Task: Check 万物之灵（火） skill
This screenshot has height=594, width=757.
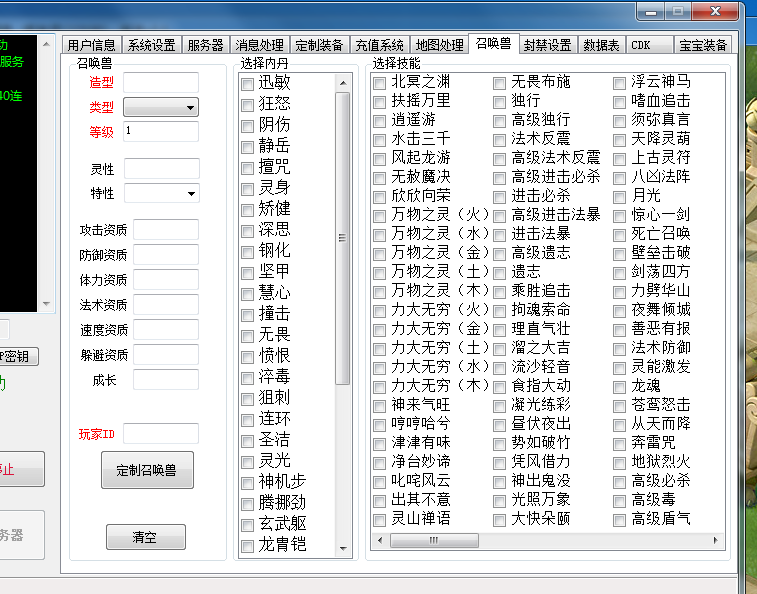Action: [x=379, y=216]
